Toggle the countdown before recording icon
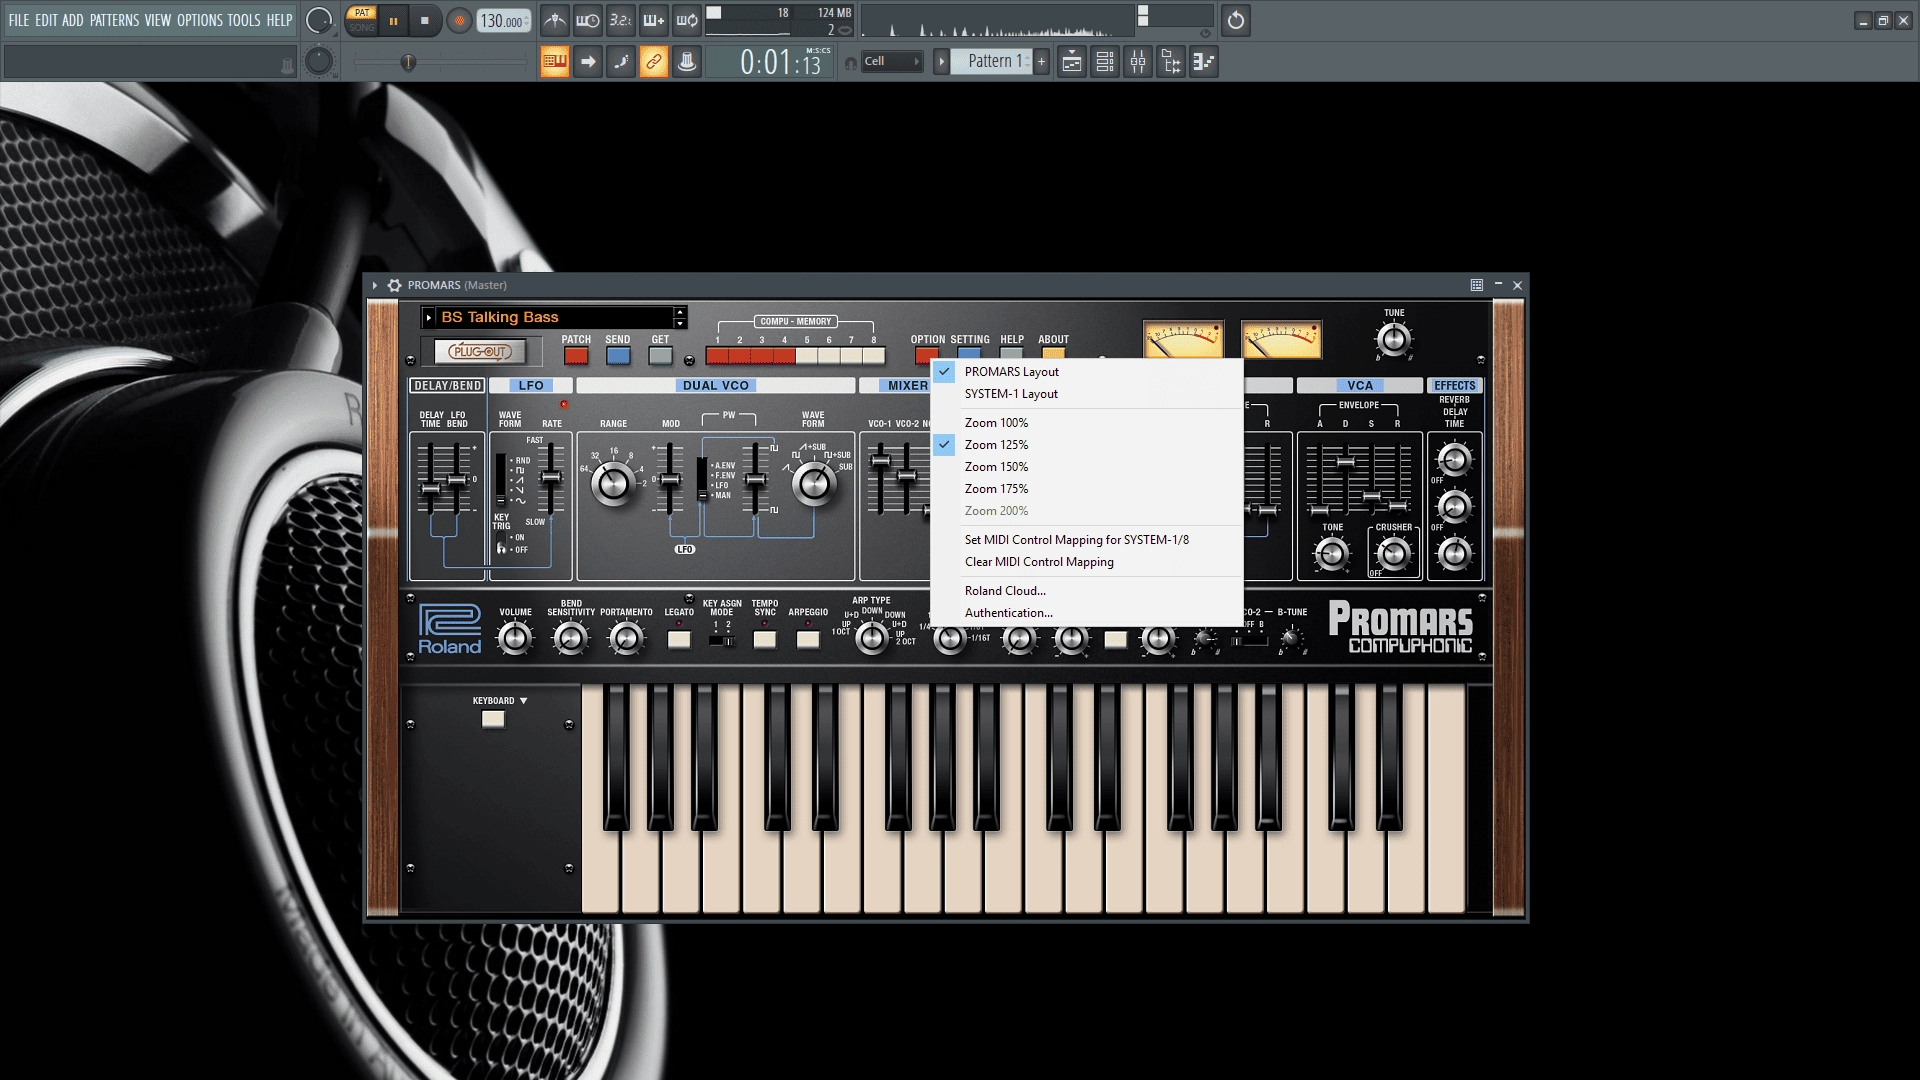This screenshot has height=1080, width=1920. point(621,20)
